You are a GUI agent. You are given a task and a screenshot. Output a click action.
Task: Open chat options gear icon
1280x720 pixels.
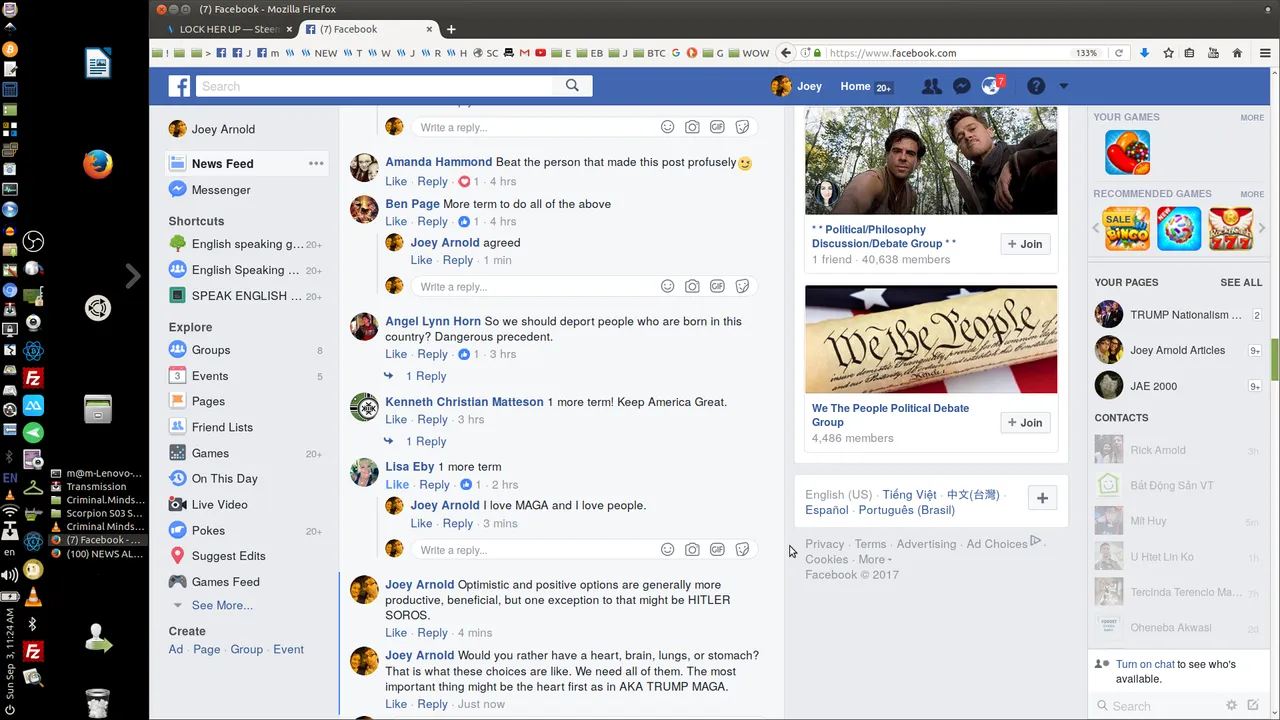1232,705
